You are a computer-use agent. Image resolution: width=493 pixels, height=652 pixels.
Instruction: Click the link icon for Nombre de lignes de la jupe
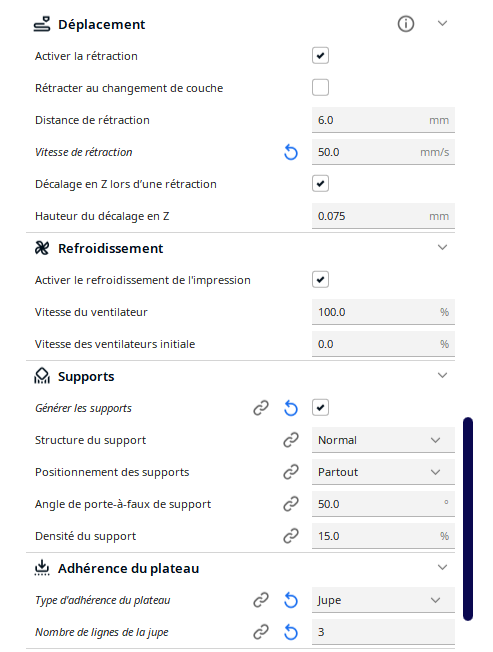261,632
